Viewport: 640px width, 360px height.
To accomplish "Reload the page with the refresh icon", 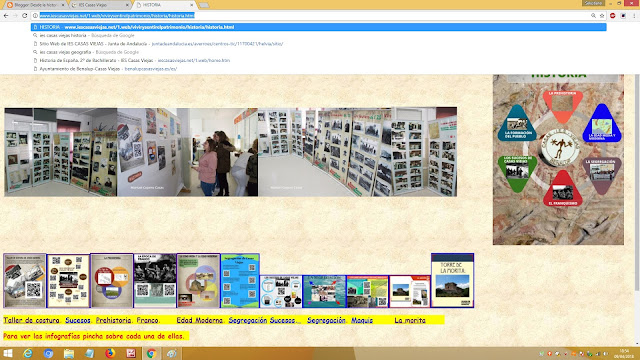I will (24, 16).
